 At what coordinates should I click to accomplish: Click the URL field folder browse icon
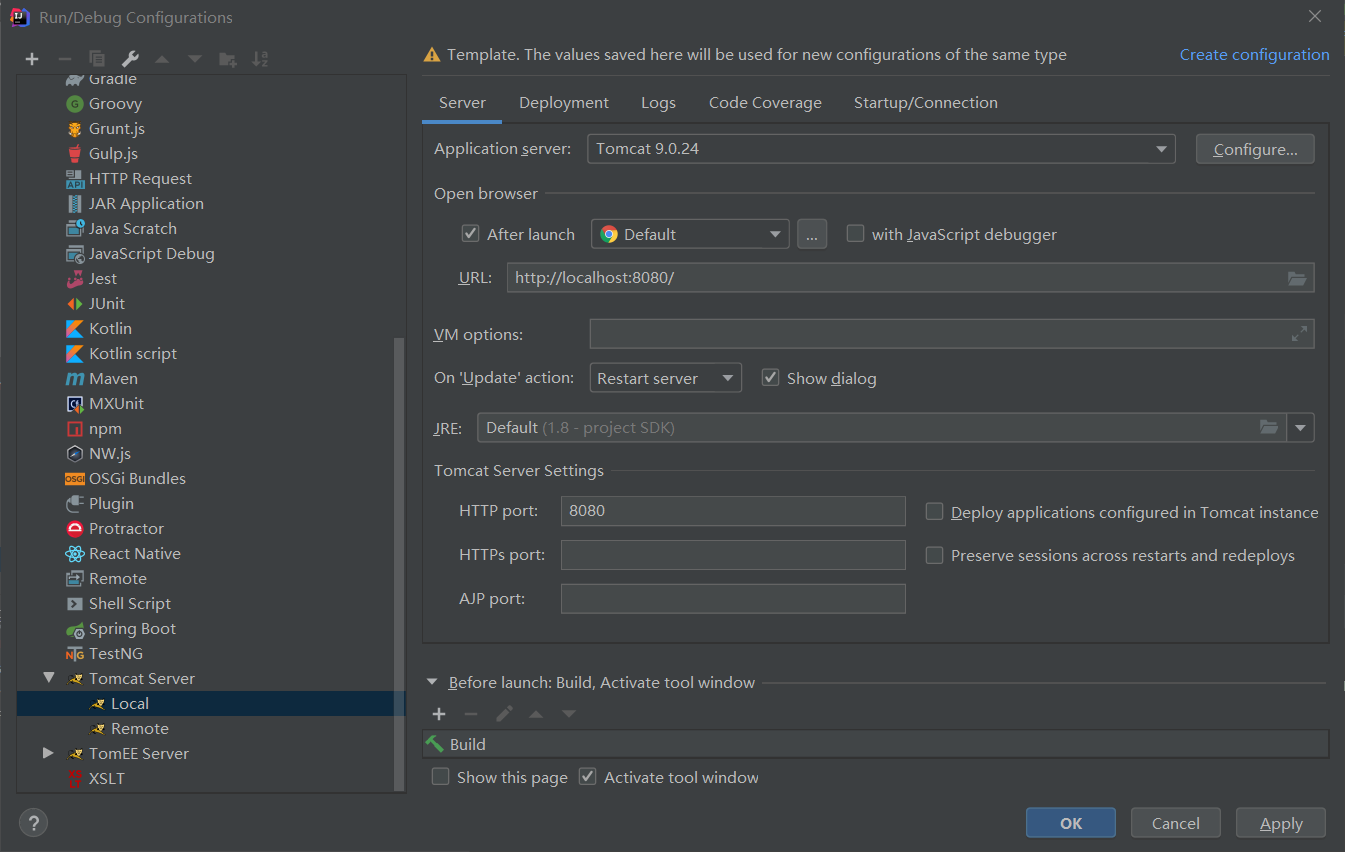point(1297,278)
